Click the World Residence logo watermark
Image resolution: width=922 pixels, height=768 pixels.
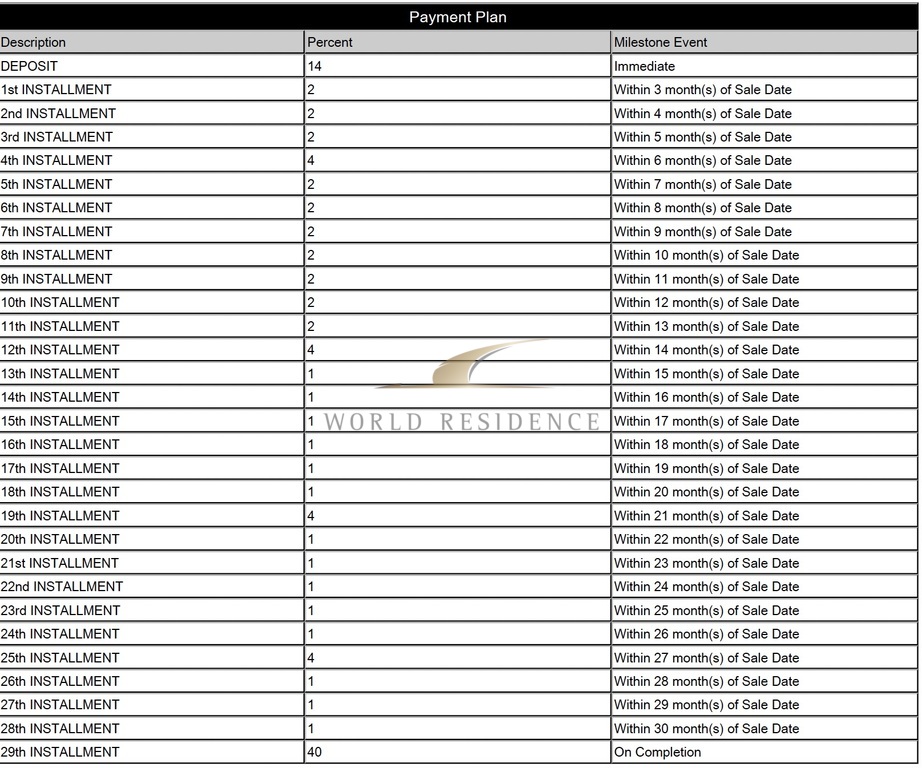tap(462, 390)
